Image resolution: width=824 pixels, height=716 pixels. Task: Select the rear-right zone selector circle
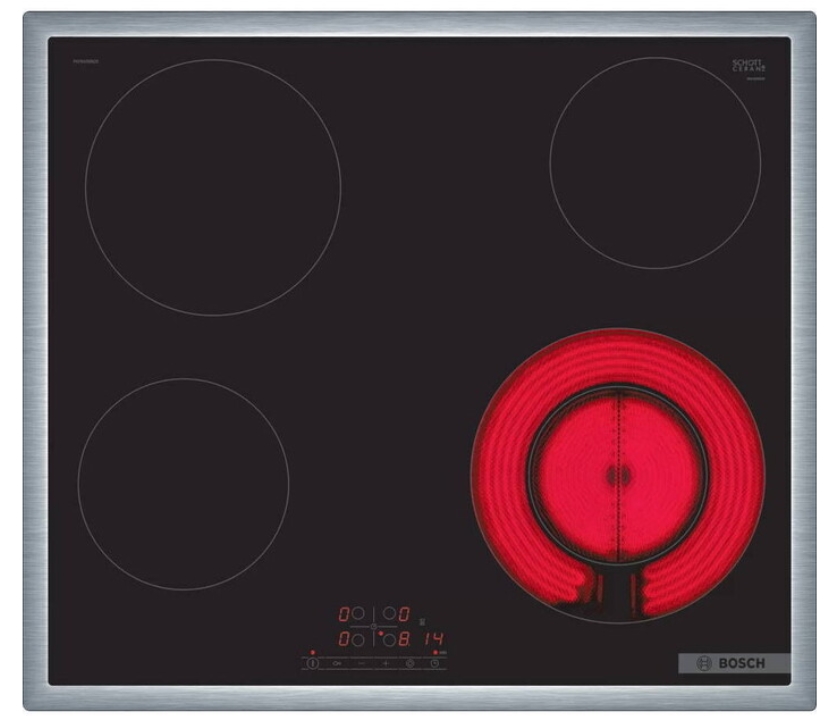(389, 613)
